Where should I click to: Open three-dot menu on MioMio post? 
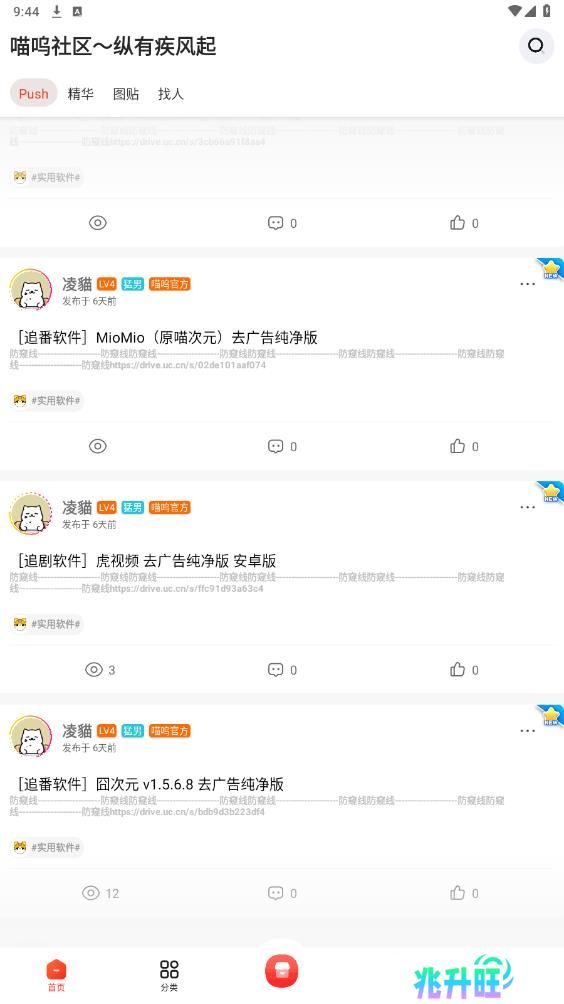[x=528, y=284]
